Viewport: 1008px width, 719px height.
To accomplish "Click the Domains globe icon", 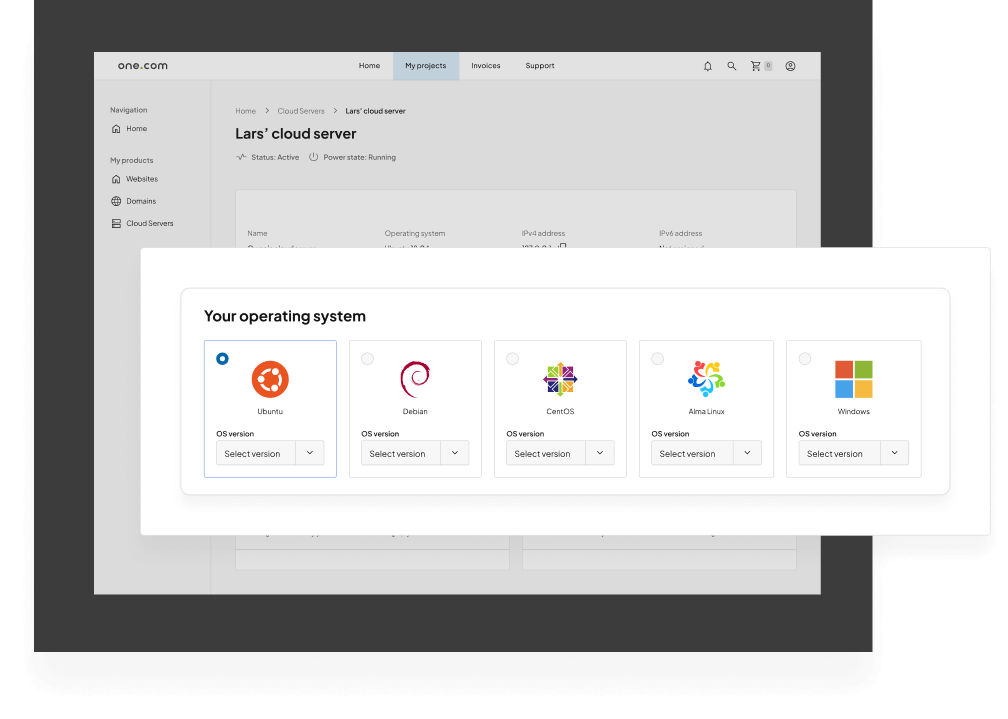I will click(x=116, y=201).
